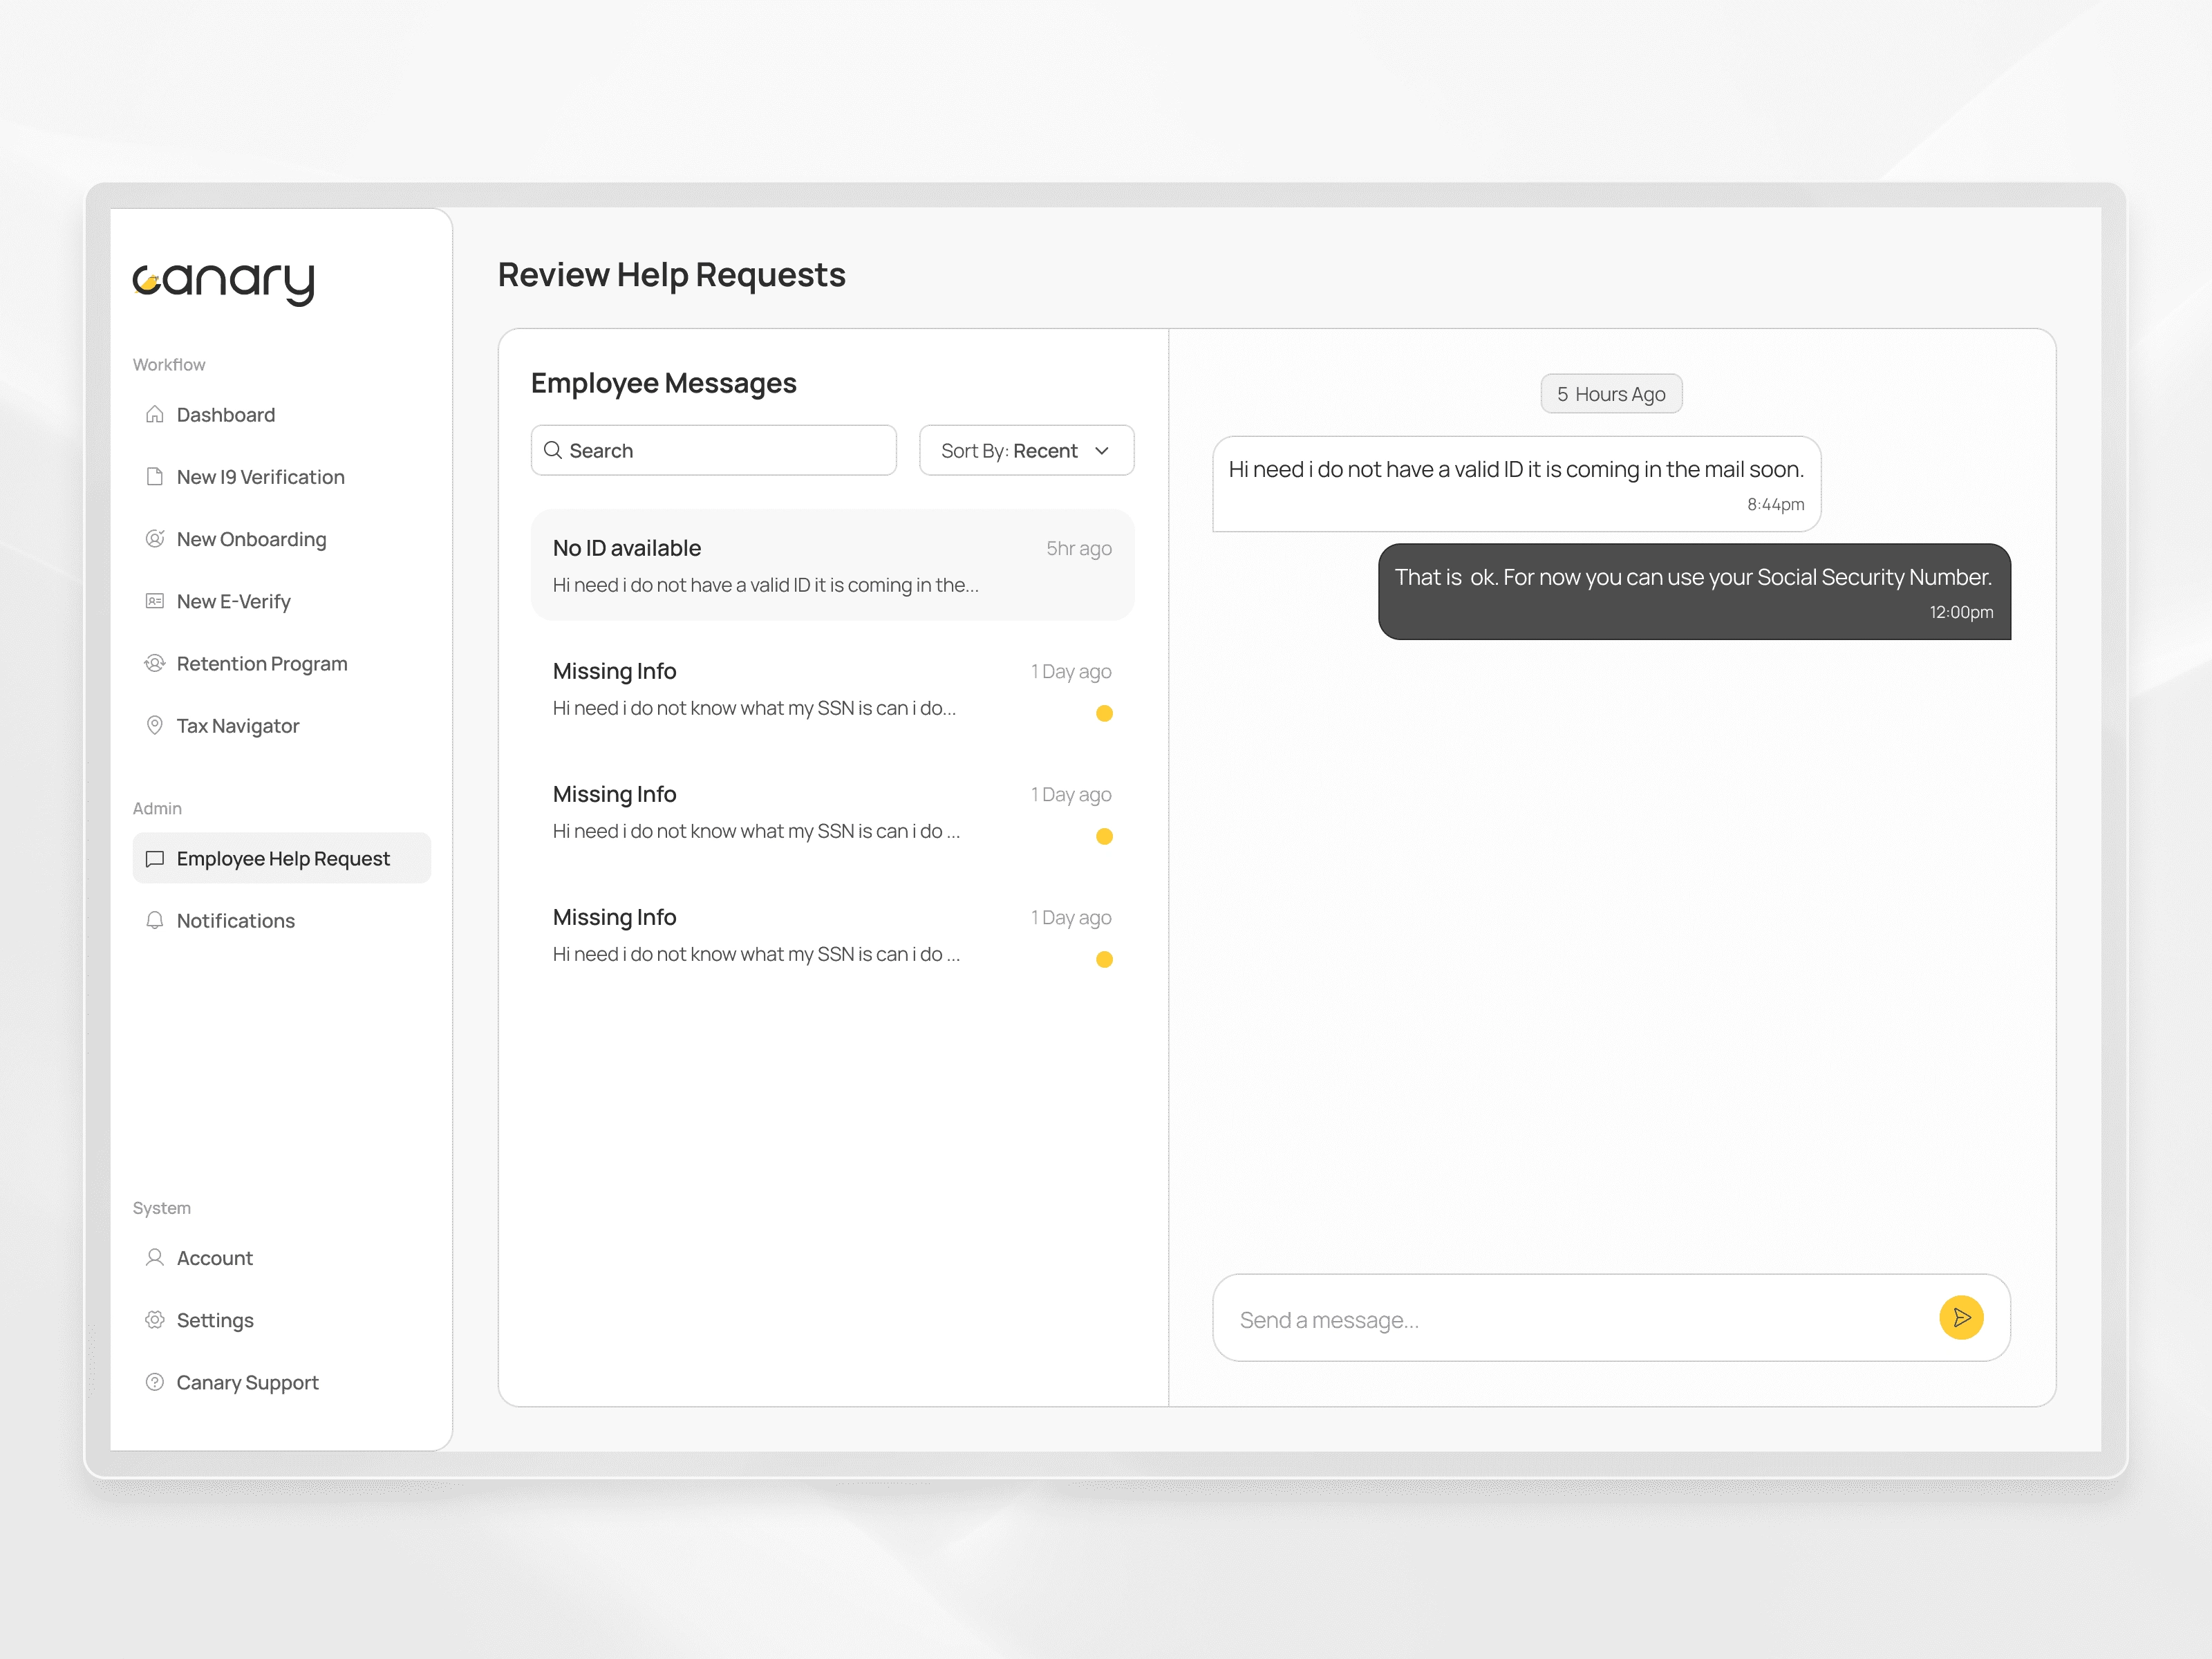Click the Notifications bell icon
The image size is (2212, 1659).
pyautogui.click(x=154, y=920)
